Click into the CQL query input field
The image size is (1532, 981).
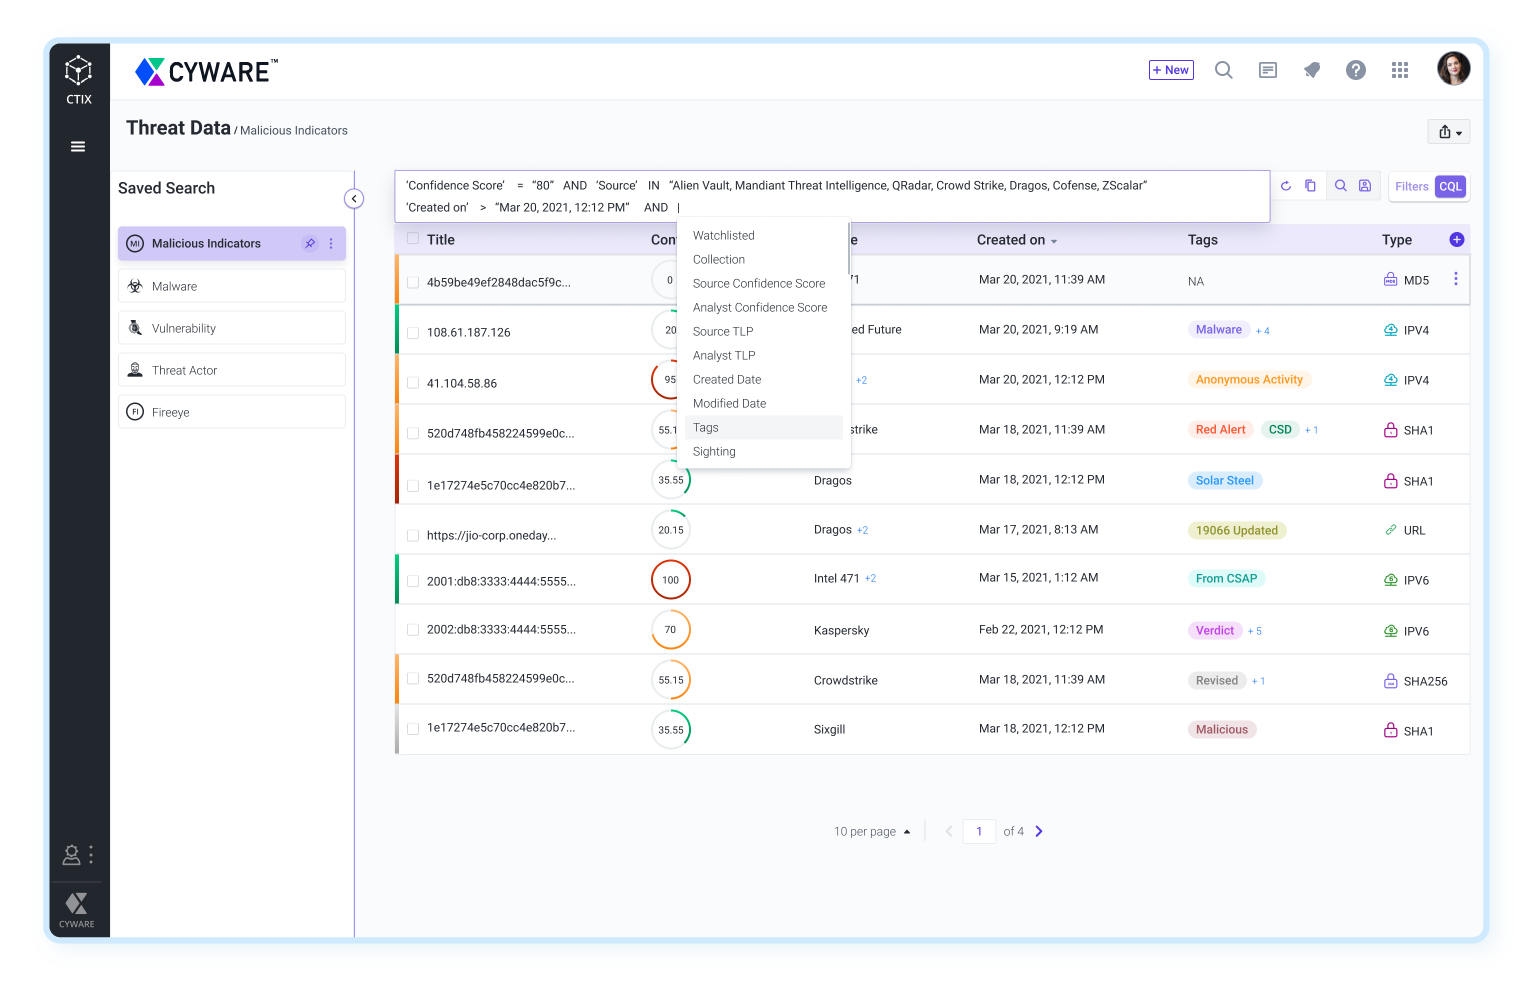point(832,196)
